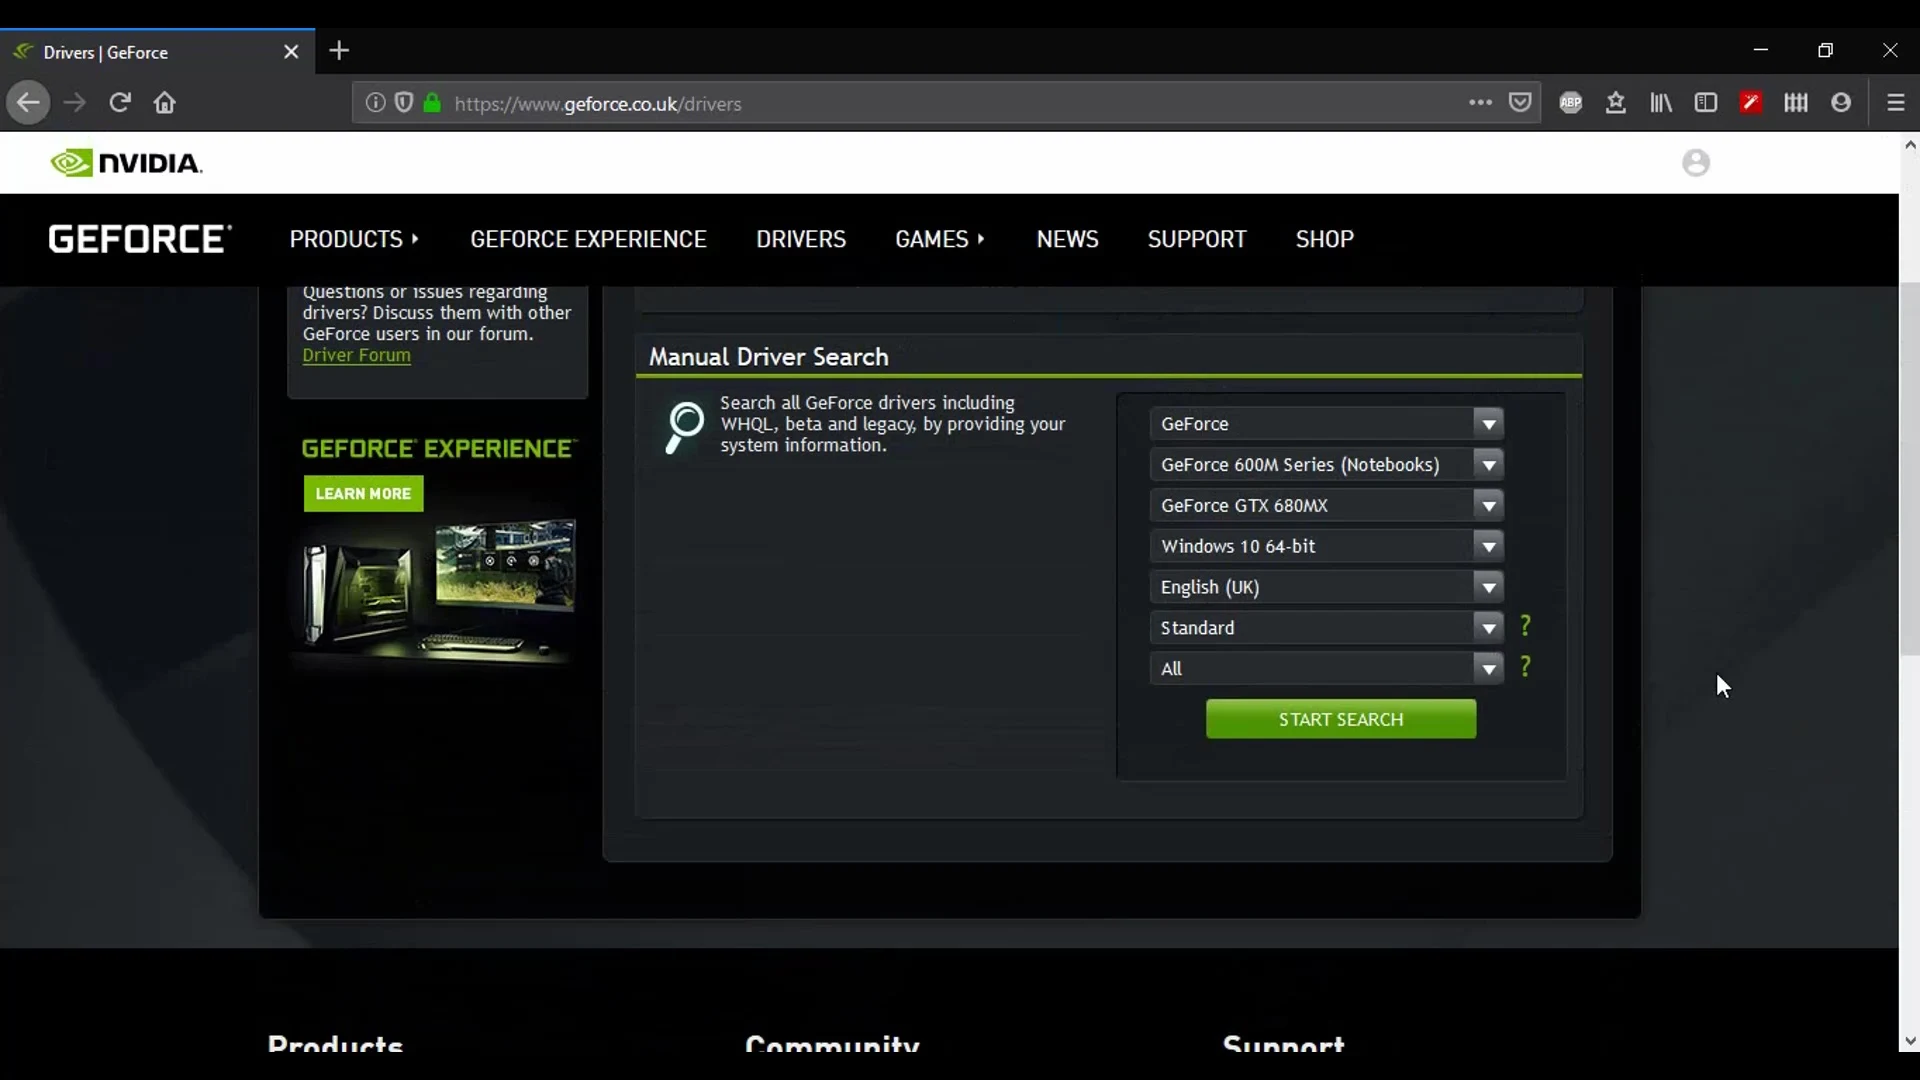Screen dimensions: 1920x1080
Task: Open GeForce GTX 680MX product dropdown
Action: point(1326,506)
